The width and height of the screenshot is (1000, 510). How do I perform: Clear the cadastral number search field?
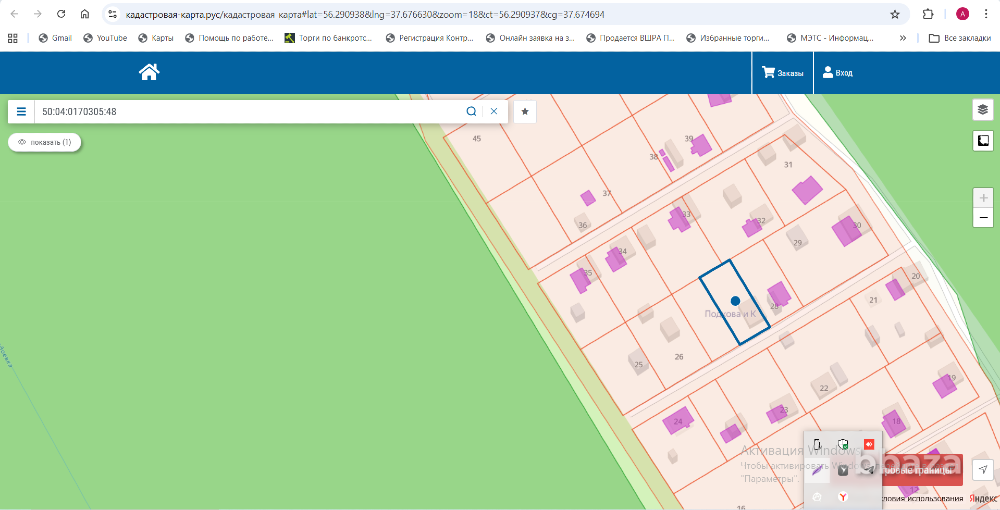[493, 112]
